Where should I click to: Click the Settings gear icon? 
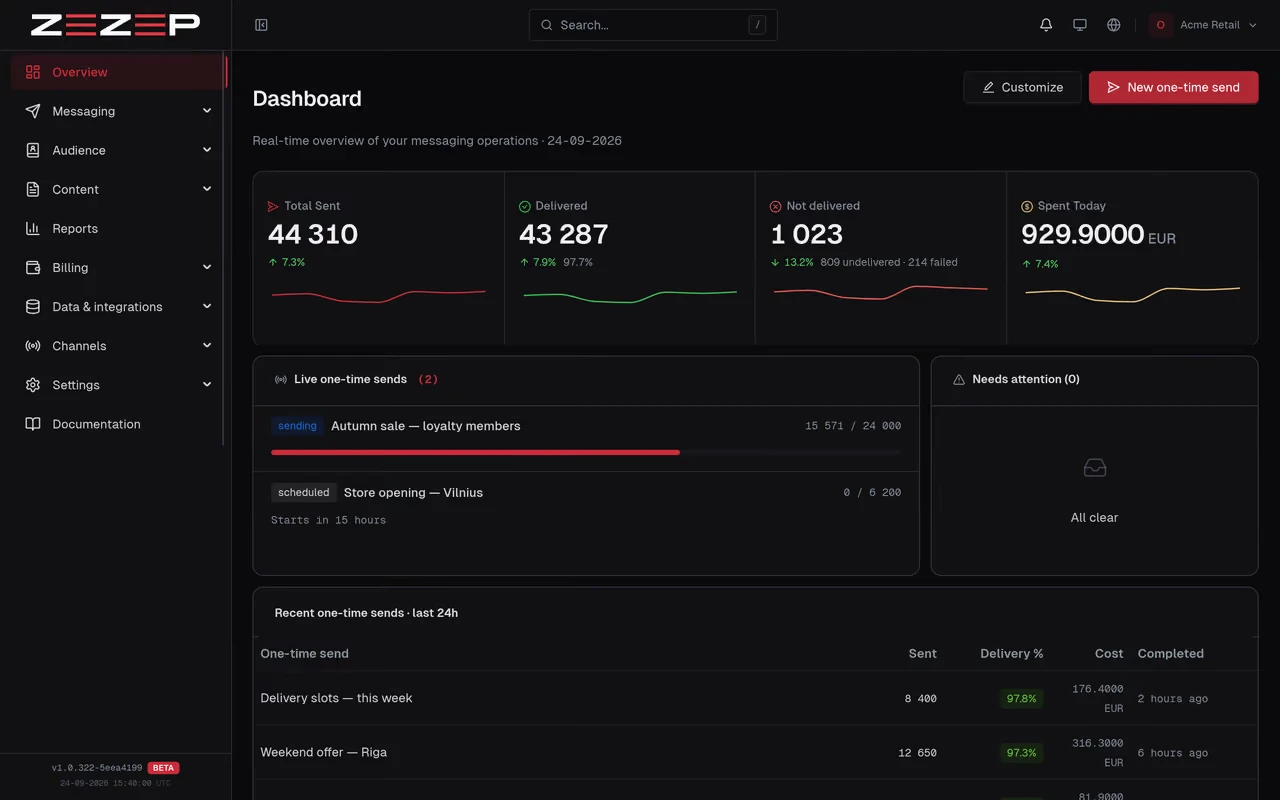pyautogui.click(x=33, y=384)
